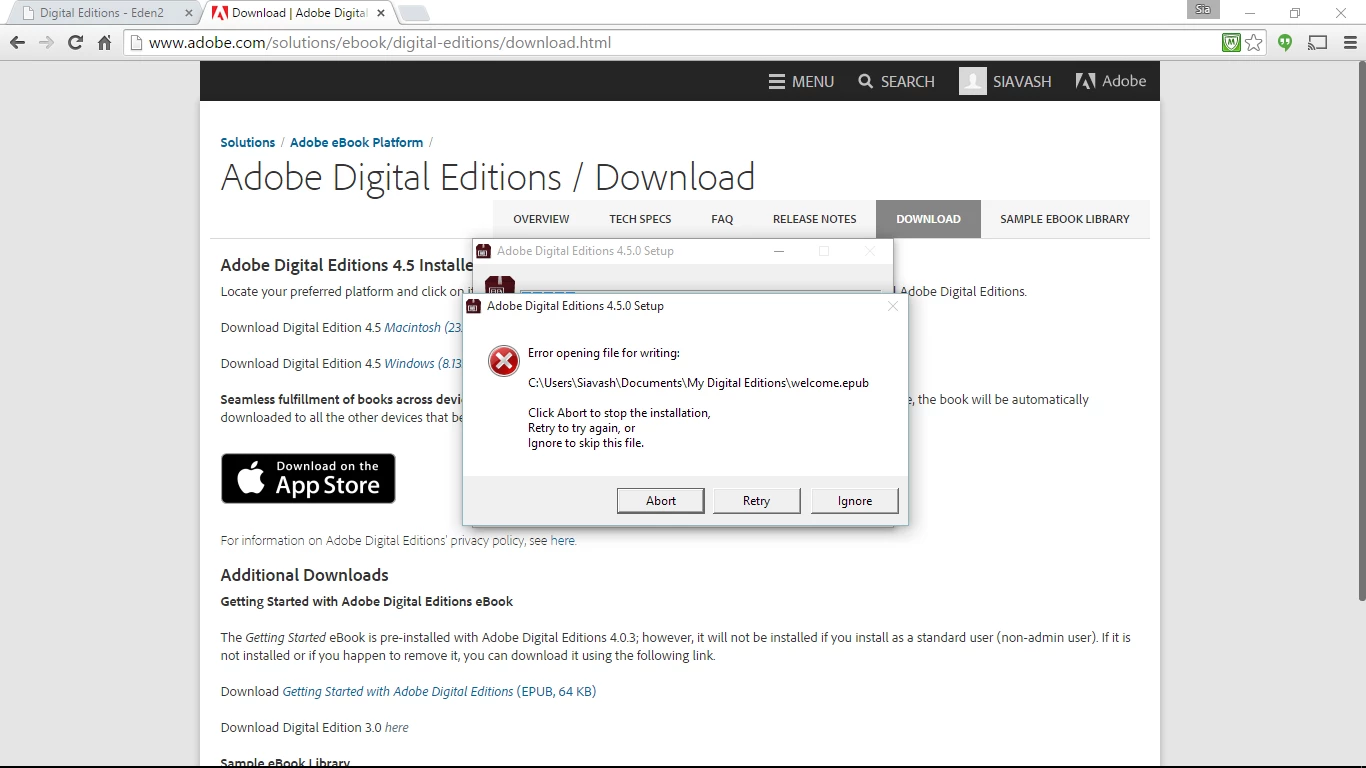Open the RELEASE NOTES tab
This screenshot has width=1366, height=768.
pos(814,219)
